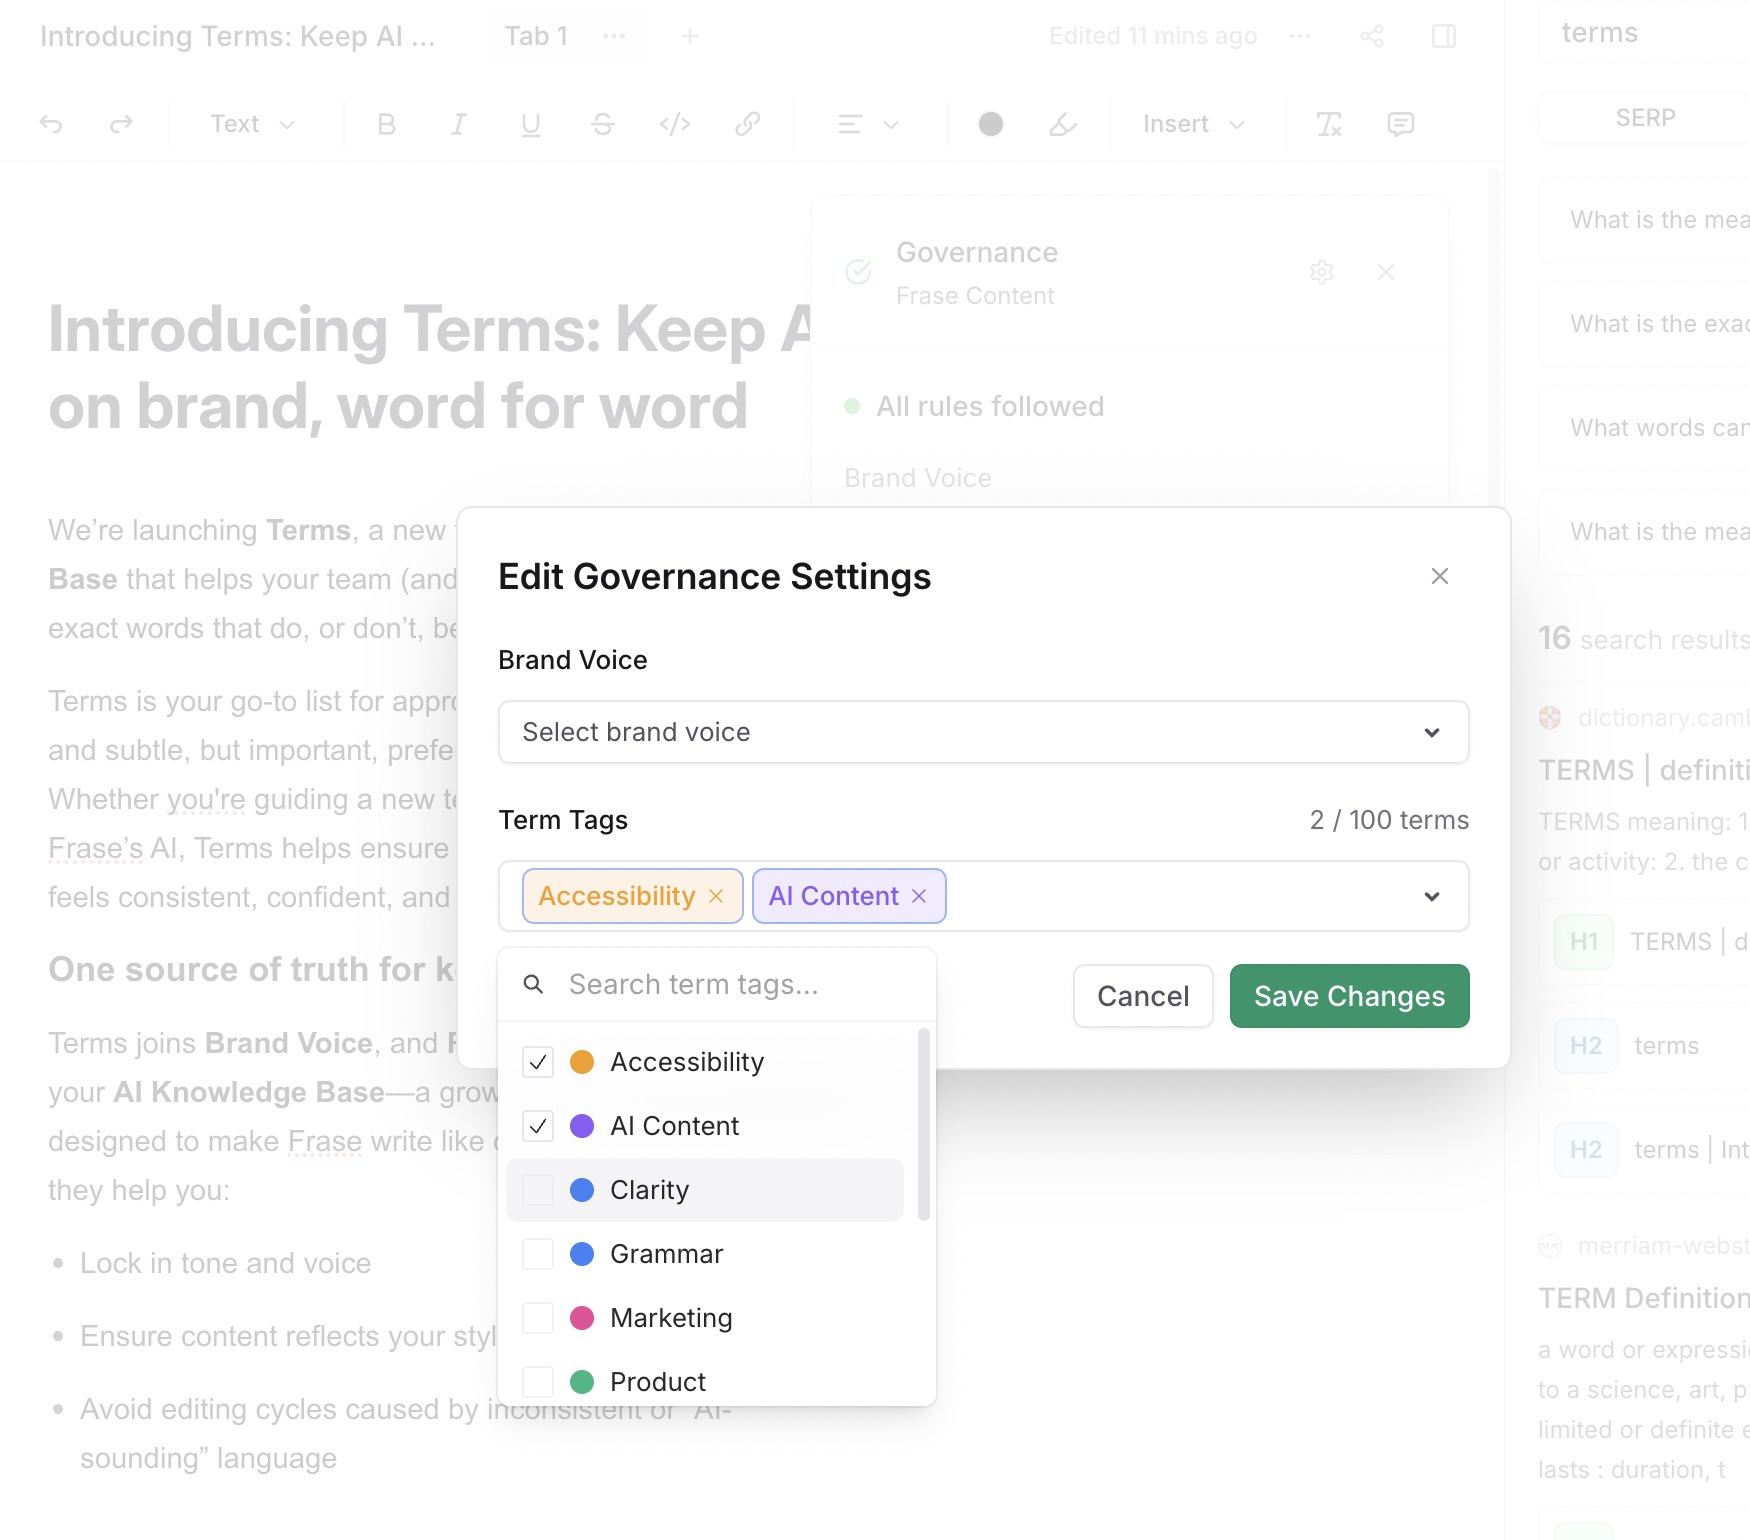Toggle bold formatting
Image resolution: width=1750 pixels, height=1540 pixels.
point(387,124)
